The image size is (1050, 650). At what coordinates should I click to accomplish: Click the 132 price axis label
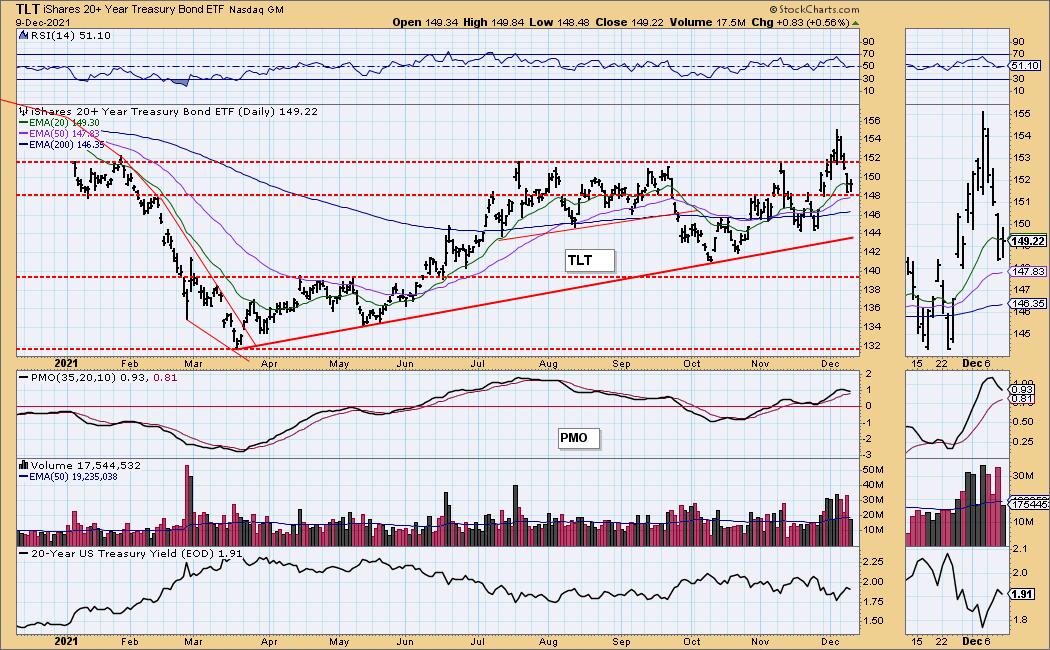(x=873, y=345)
